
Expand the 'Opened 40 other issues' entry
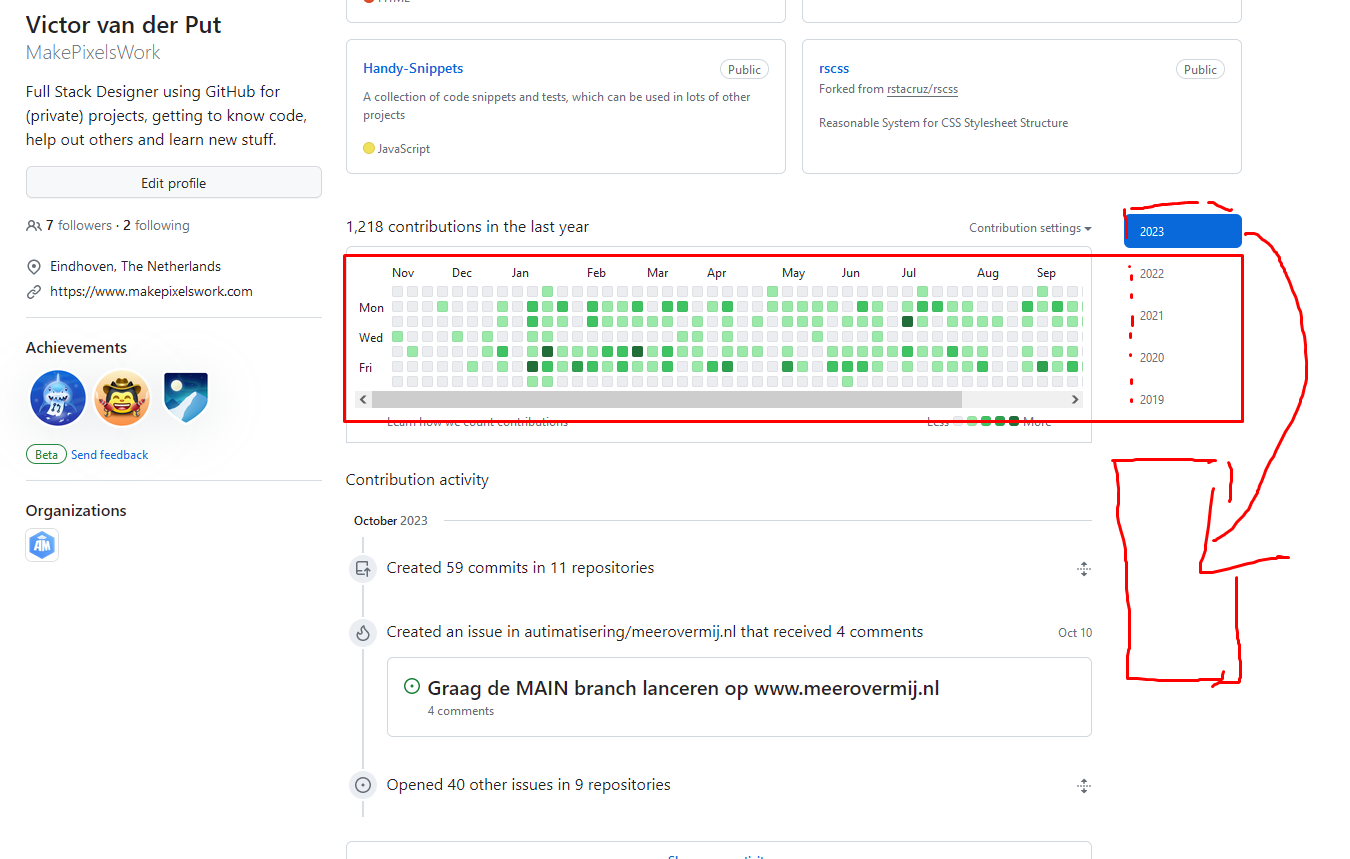(1084, 785)
